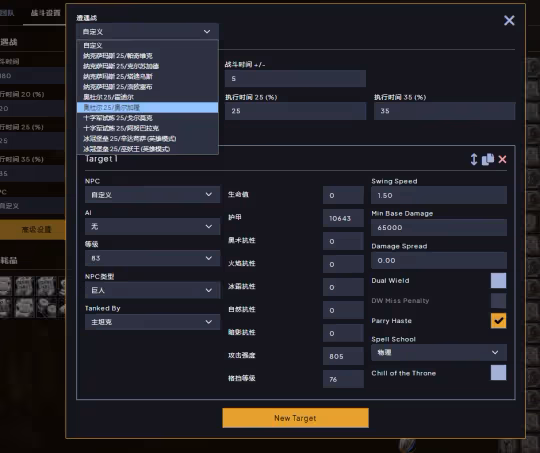Click the Swing Speed input field
This screenshot has width=540, height=453.
tap(439, 195)
